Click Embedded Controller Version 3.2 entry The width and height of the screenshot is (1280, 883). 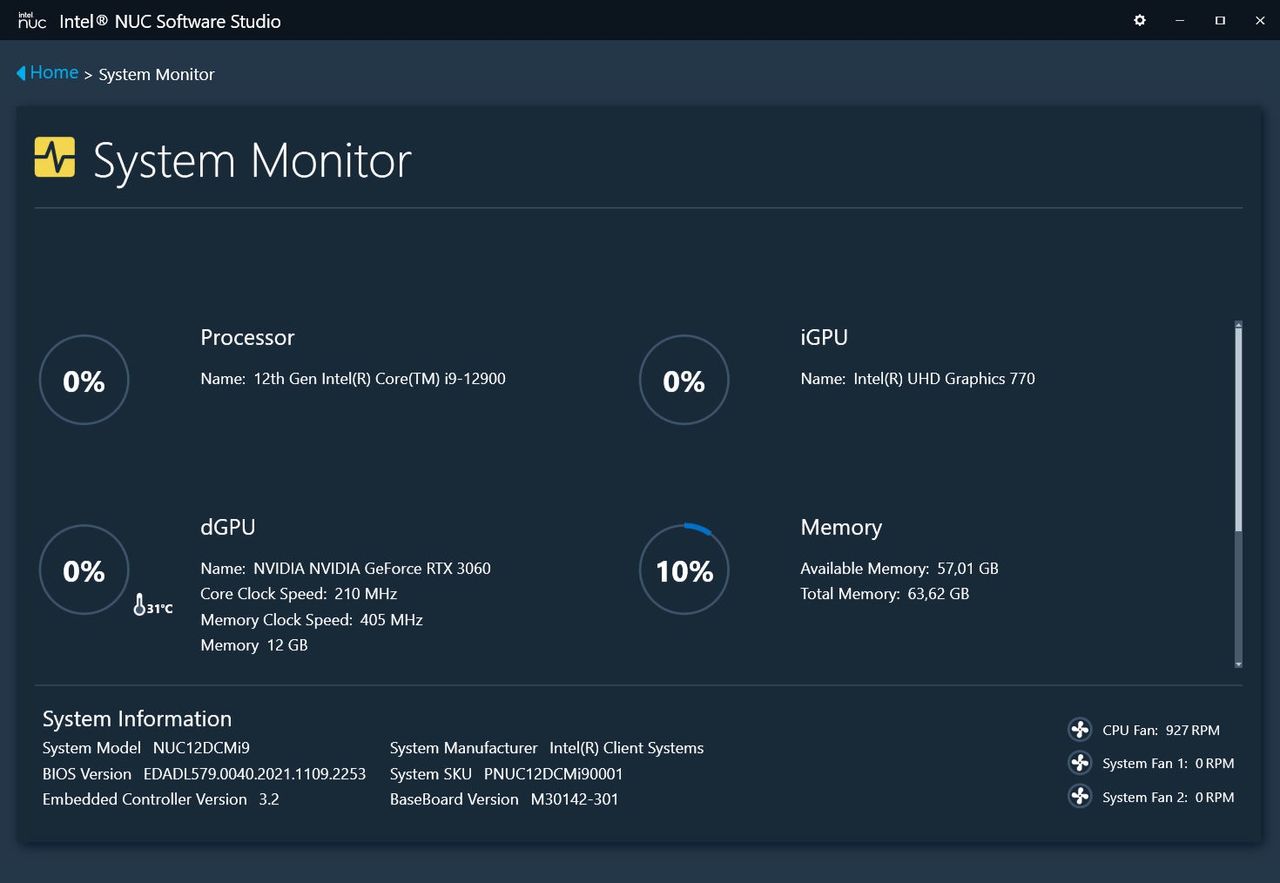161,799
